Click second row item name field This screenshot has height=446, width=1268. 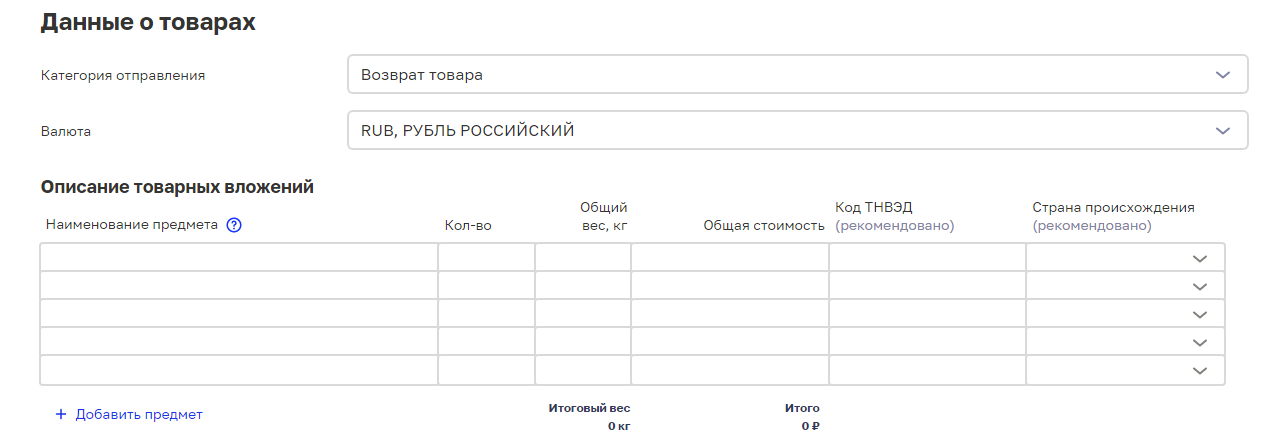coord(239,285)
